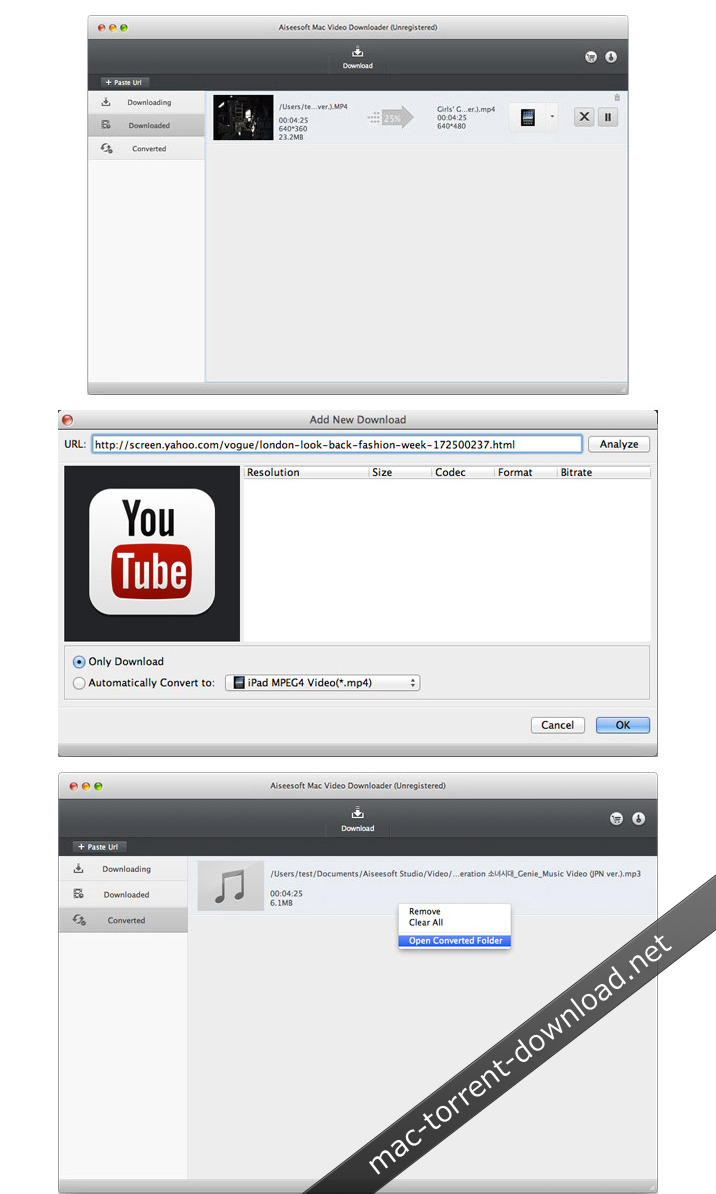Image resolution: width=716 pixels, height=1194 pixels.
Task: Click Download toolbar icon in the 25% conversion window
Action: pyautogui.click(x=357, y=57)
